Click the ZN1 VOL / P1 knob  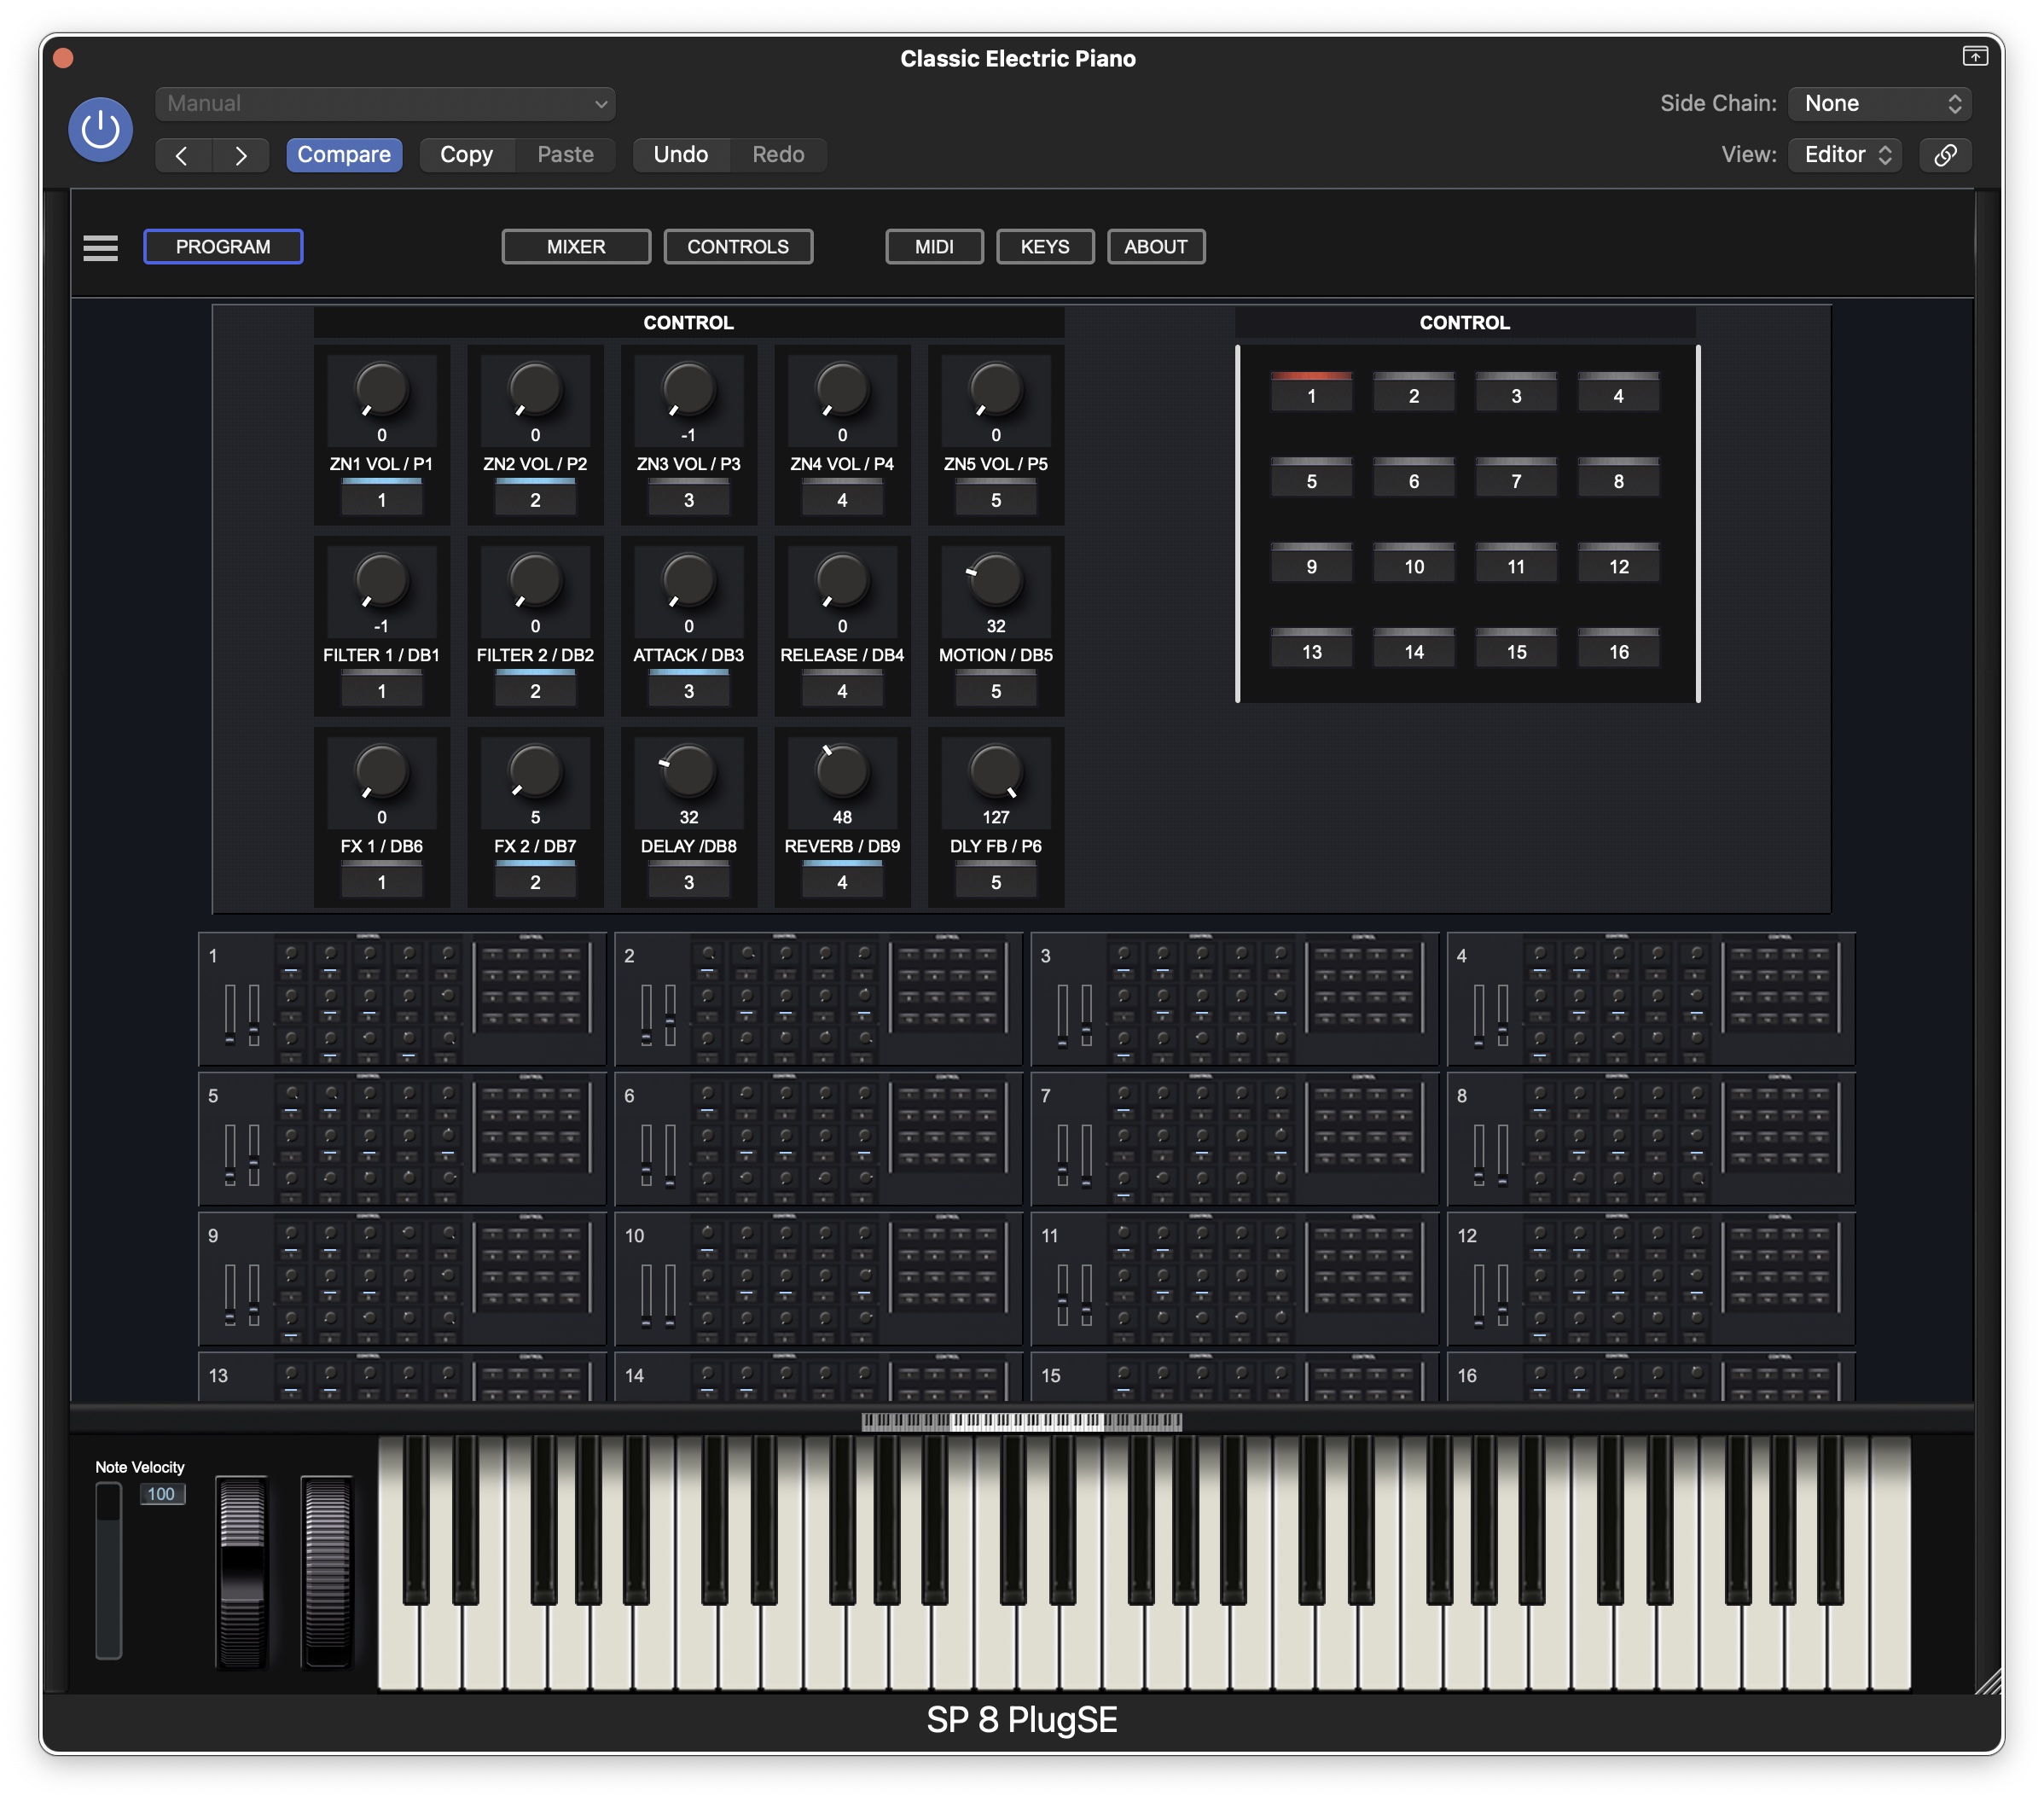coord(381,389)
